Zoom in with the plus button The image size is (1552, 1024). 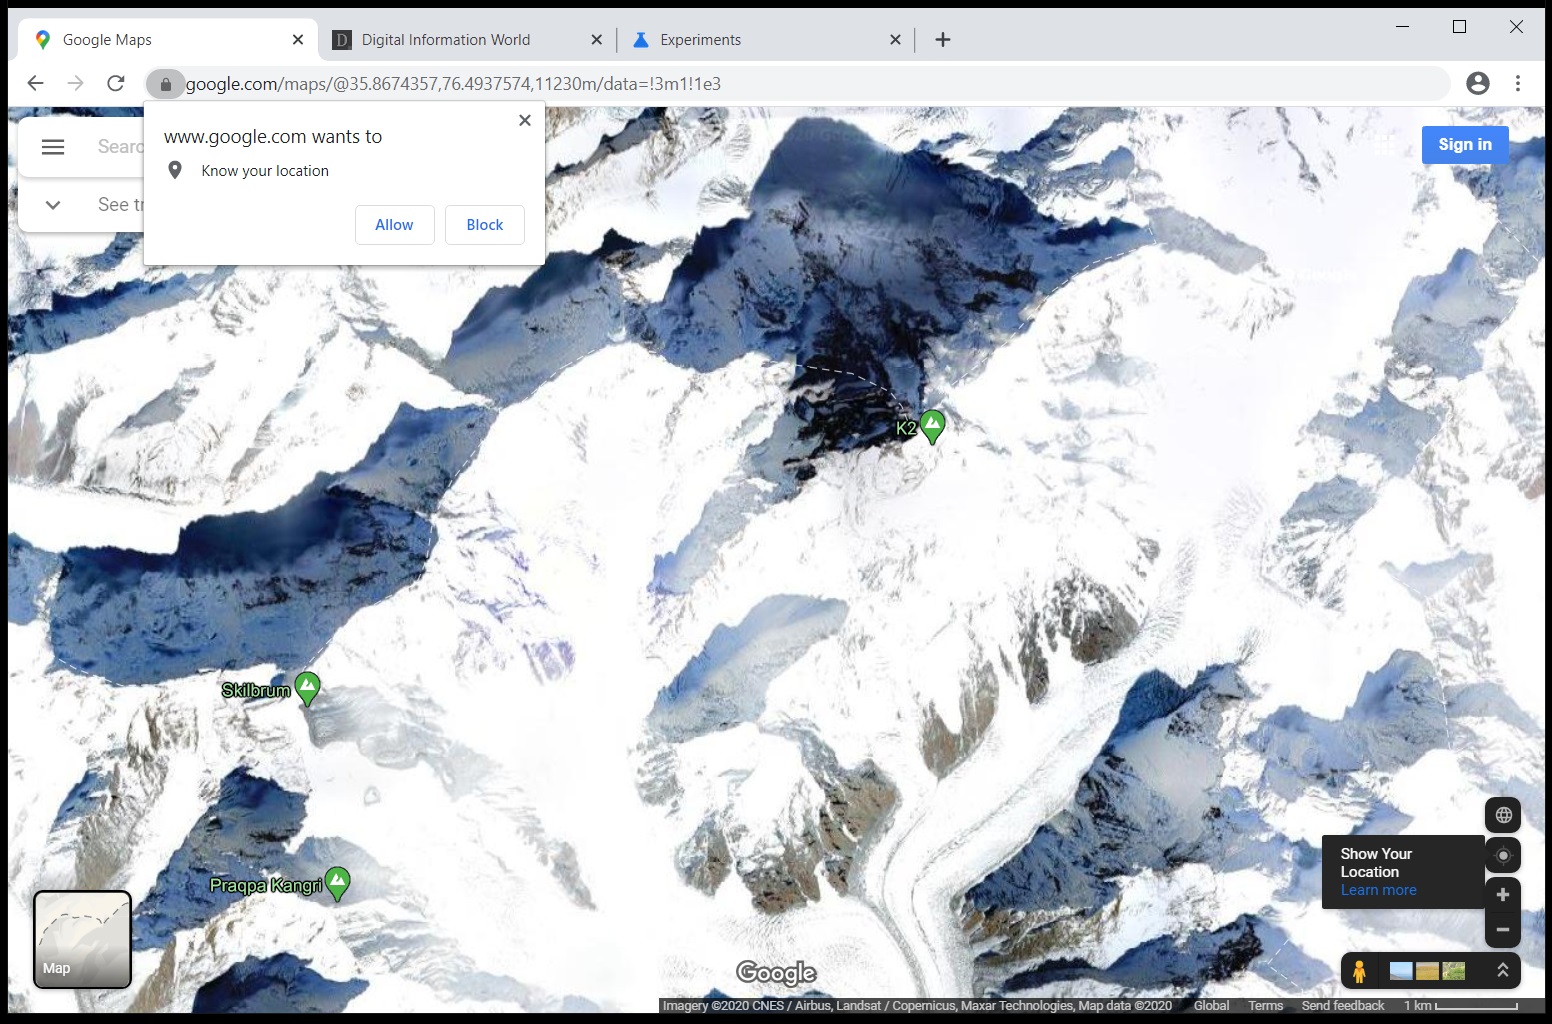pos(1503,895)
